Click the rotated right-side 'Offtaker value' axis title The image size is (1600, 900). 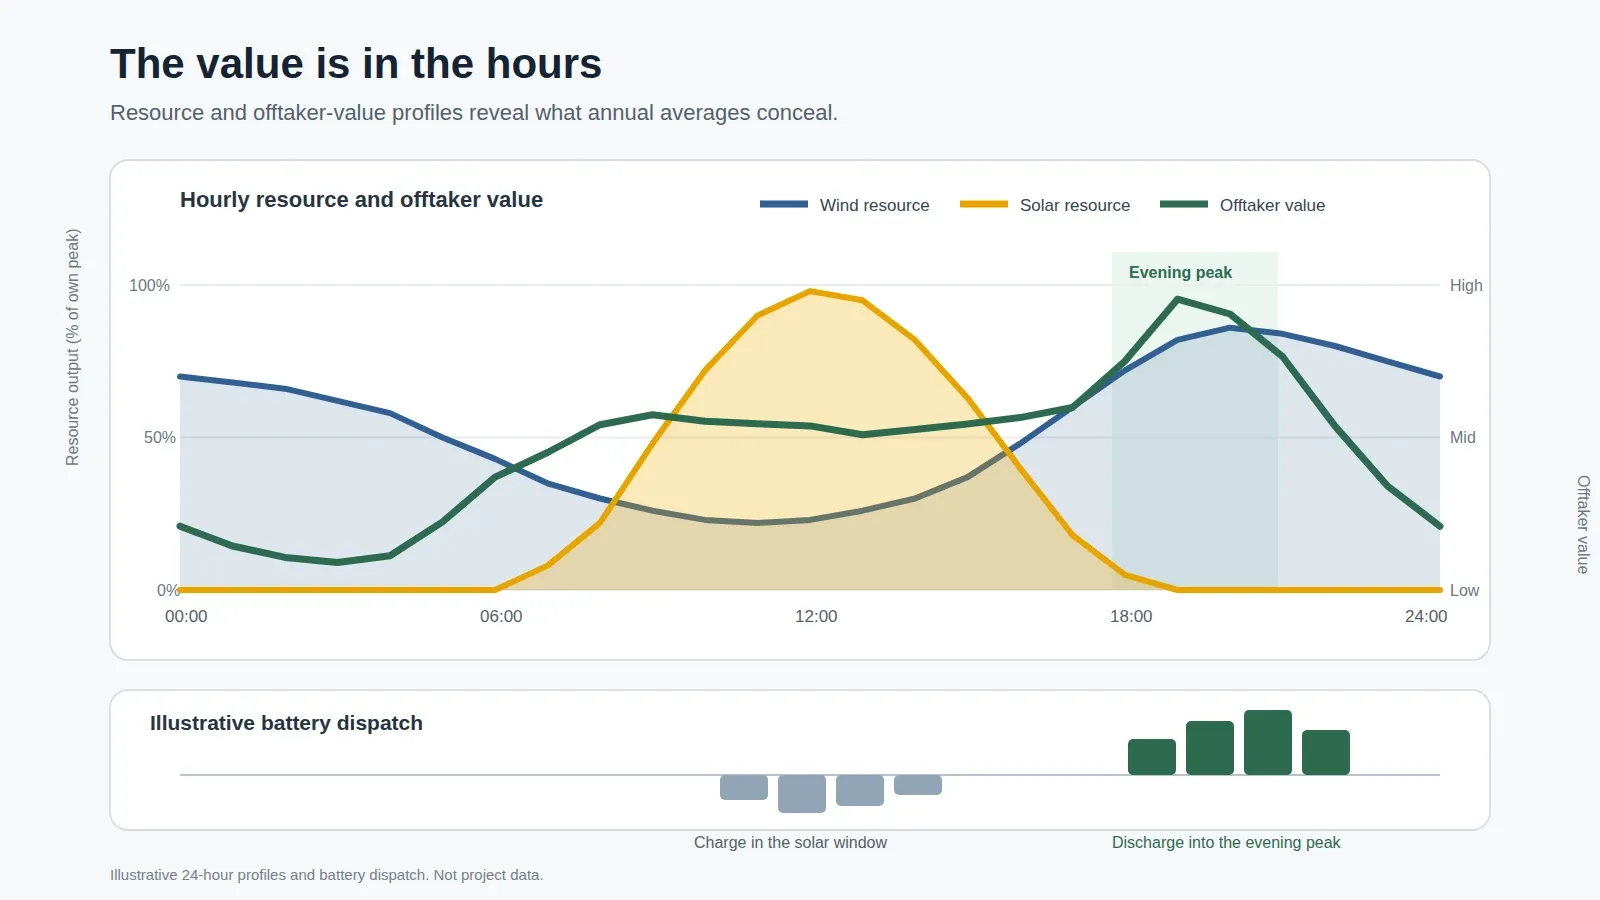tap(1583, 524)
